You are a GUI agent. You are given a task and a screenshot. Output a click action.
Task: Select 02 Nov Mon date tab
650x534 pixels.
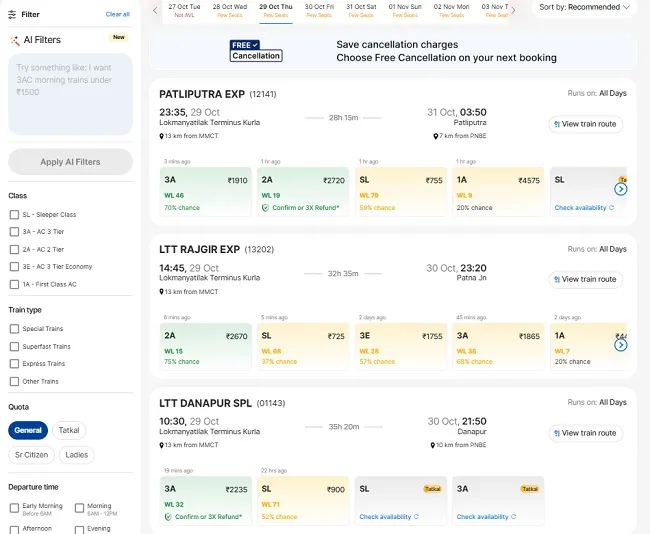[x=451, y=11]
